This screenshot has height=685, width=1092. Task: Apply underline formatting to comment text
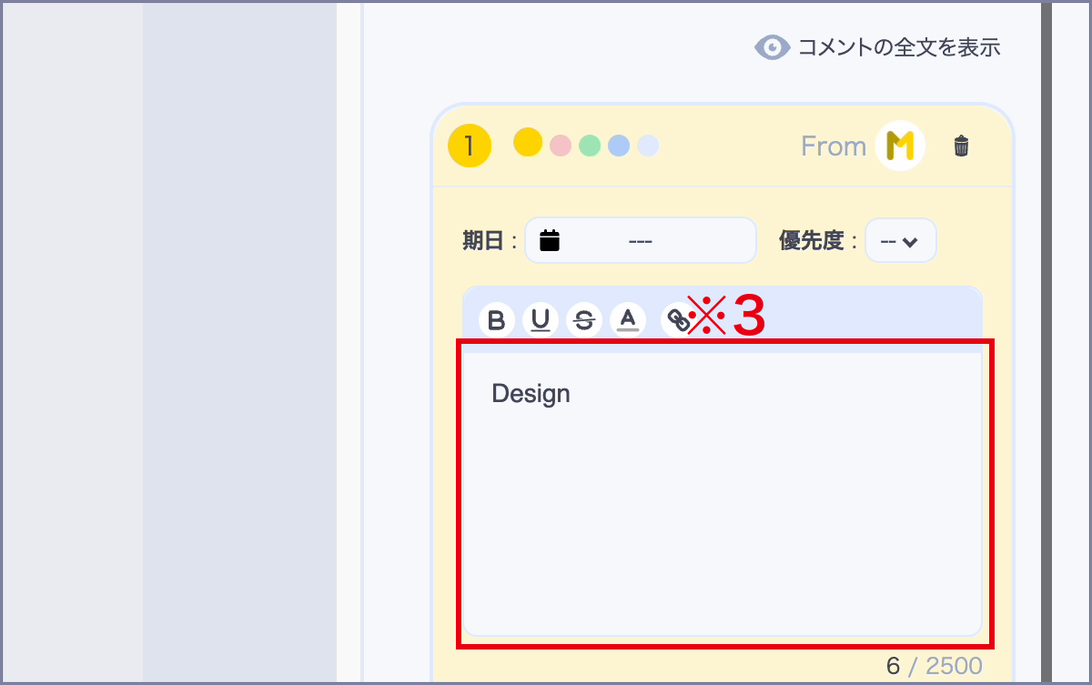pyautogui.click(x=540, y=320)
